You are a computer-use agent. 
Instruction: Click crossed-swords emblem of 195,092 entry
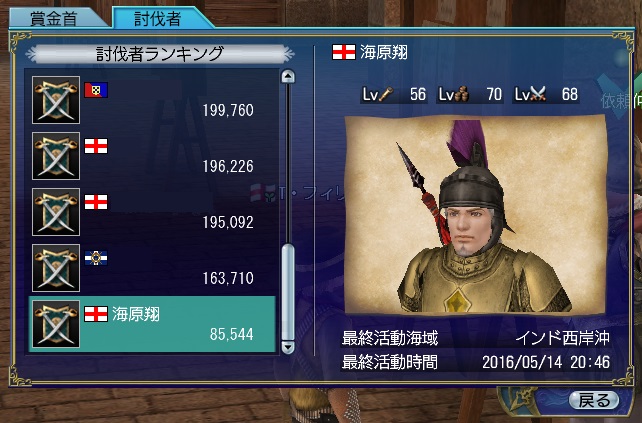point(56,212)
